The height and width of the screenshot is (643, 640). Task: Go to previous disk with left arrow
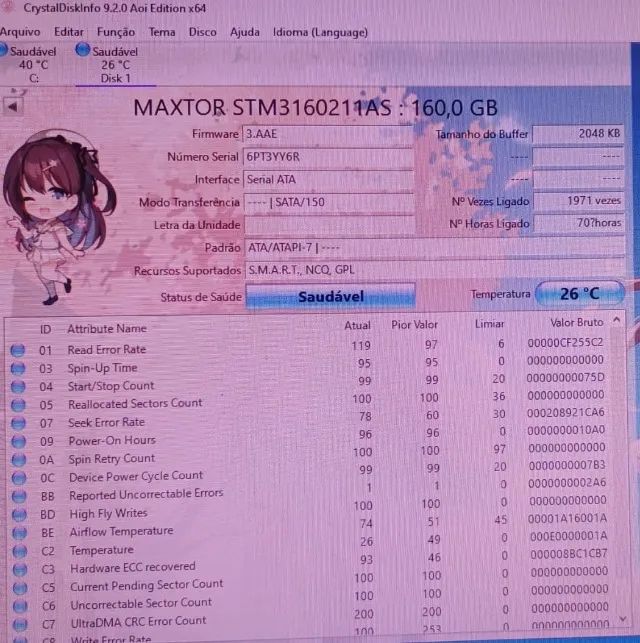(x=13, y=107)
